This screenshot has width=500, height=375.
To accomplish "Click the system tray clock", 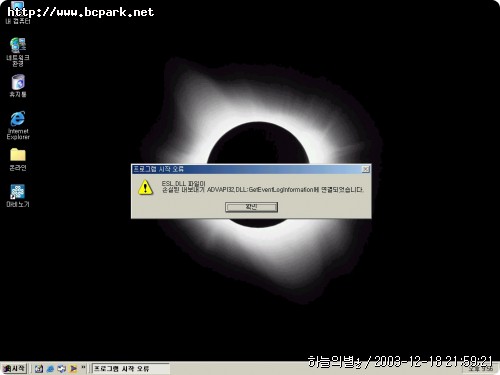I will [x=480, y=369].
